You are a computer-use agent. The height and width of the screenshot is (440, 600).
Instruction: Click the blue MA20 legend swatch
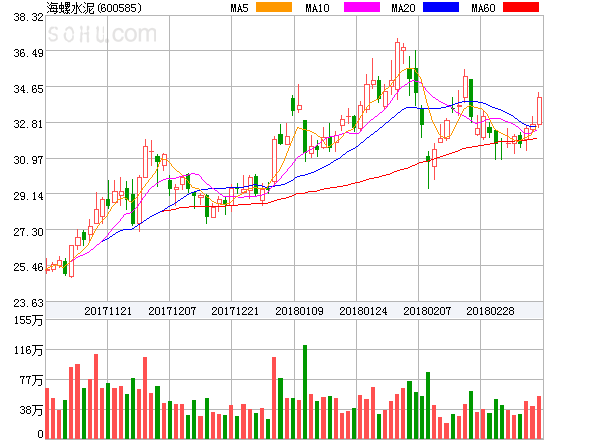pos(441,7)
